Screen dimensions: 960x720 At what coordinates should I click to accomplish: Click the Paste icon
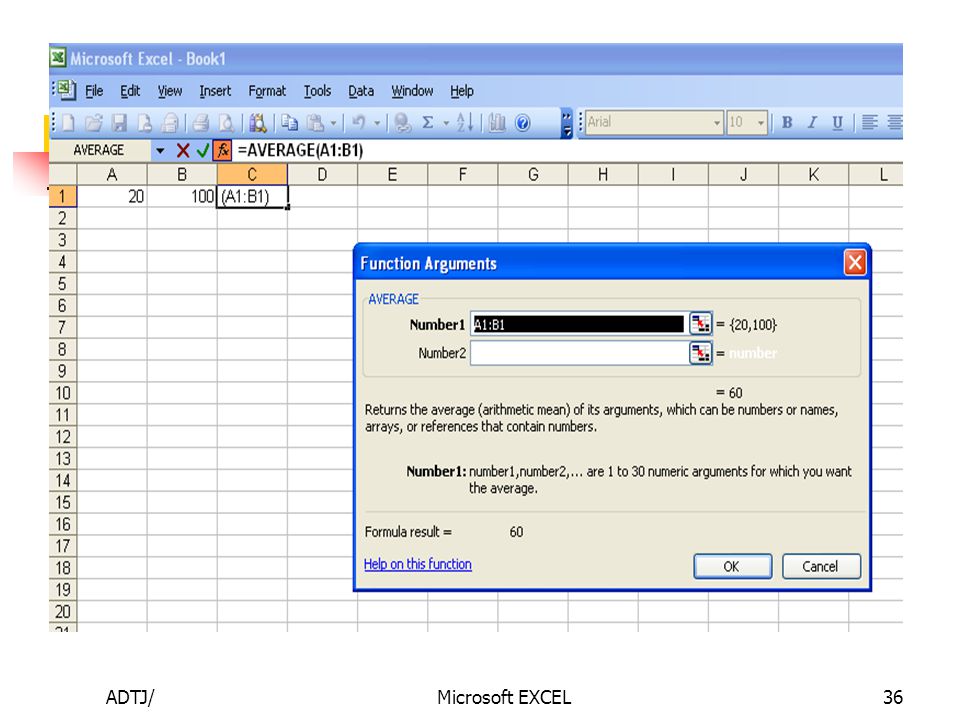315,123
